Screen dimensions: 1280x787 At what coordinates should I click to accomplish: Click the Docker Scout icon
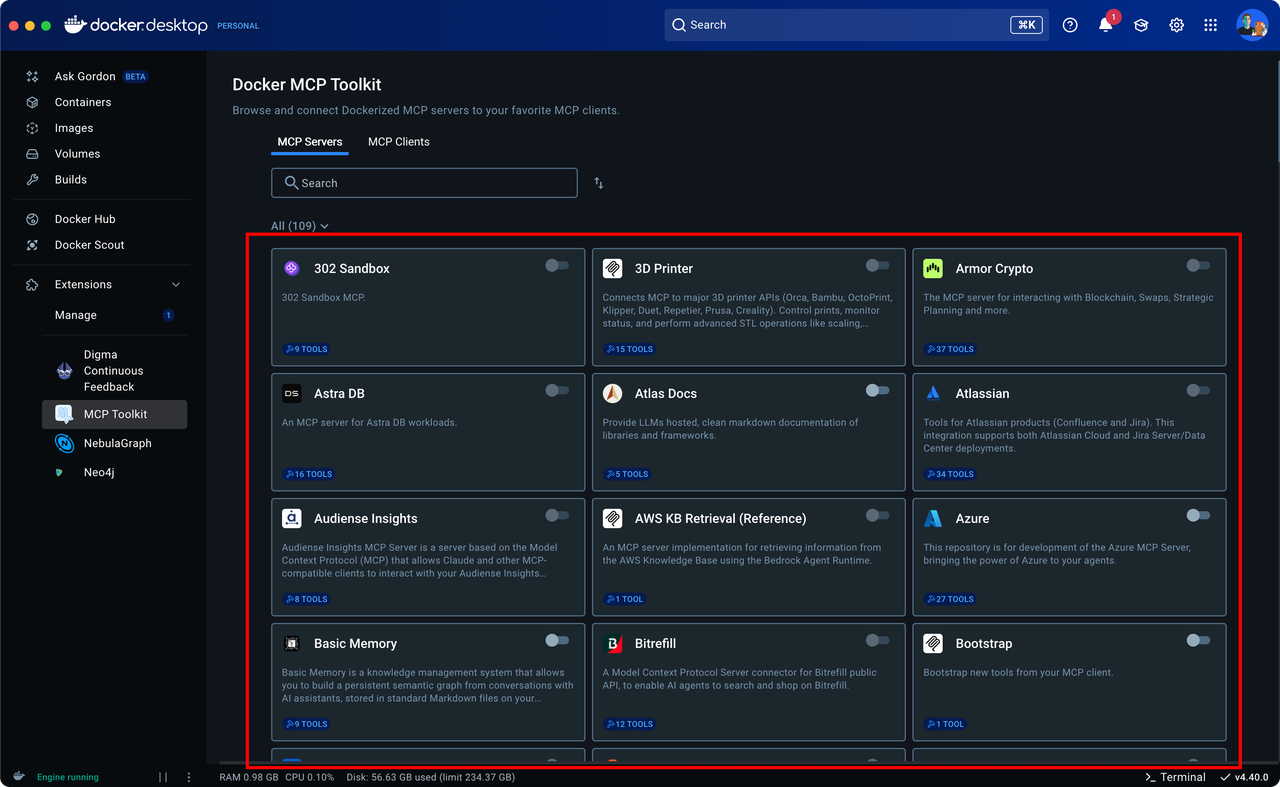coord(32,245)
